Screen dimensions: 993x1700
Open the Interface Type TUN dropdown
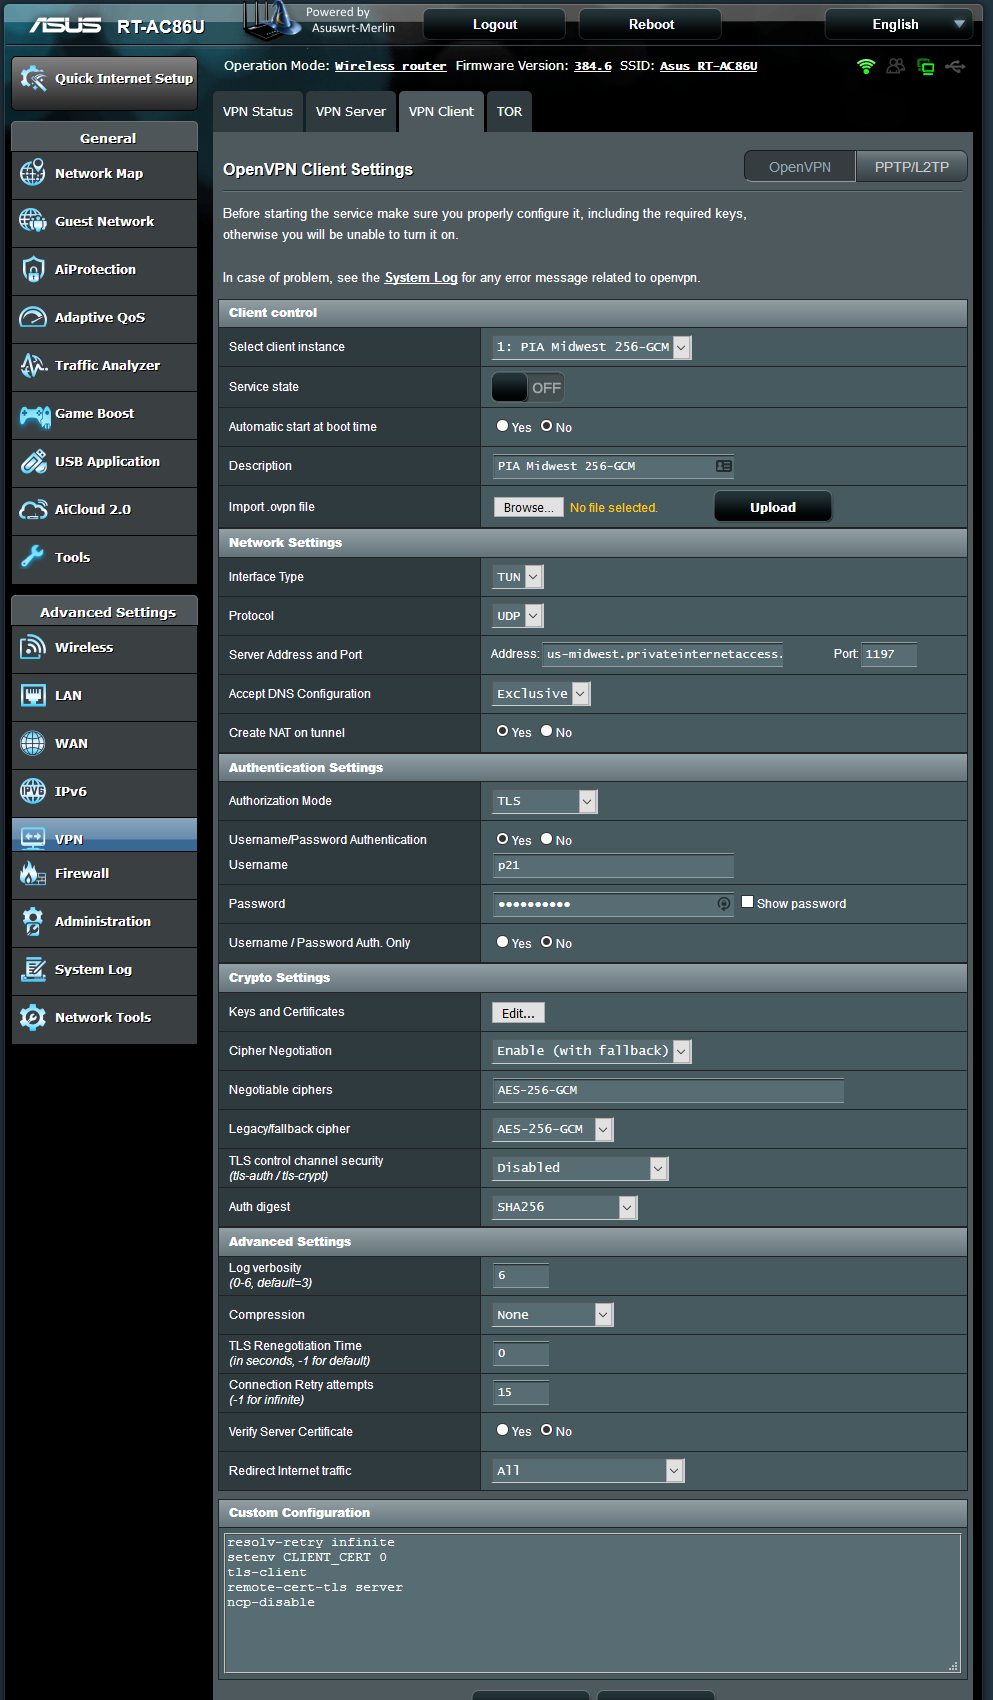click(518, 577)
